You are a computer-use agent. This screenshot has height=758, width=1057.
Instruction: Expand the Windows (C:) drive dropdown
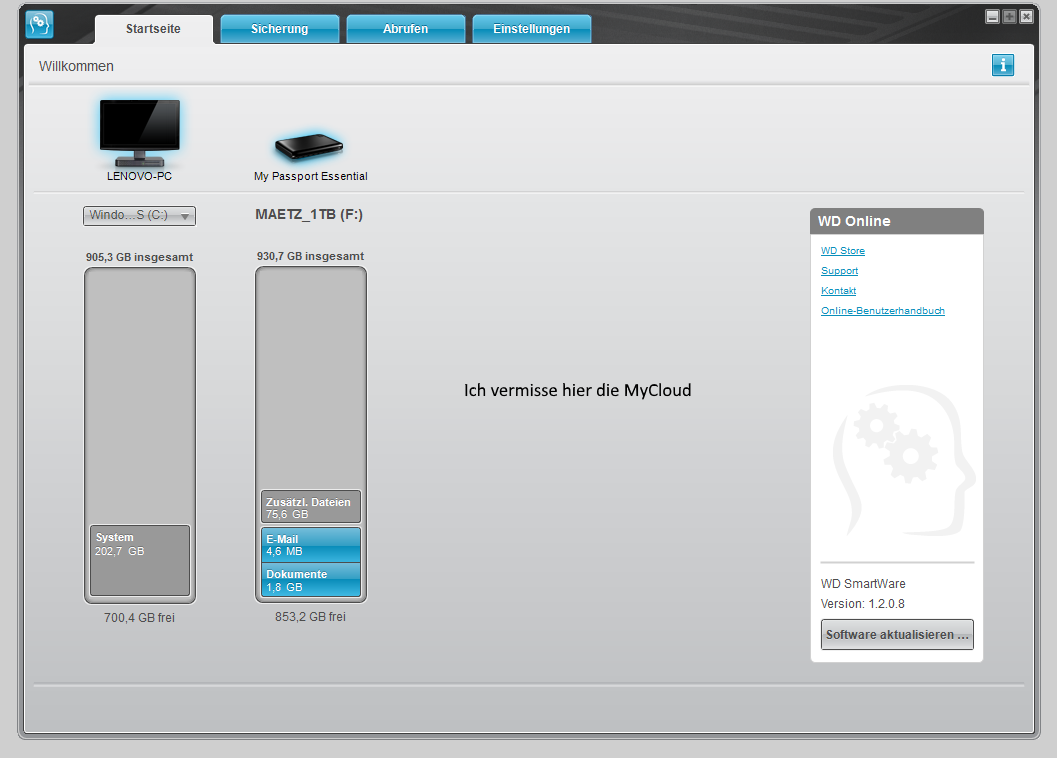click(140, 216)
